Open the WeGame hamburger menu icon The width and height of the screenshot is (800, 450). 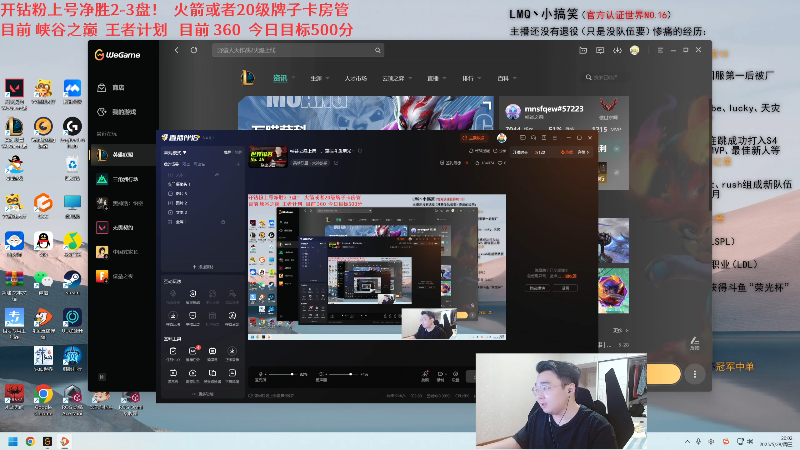(x=660, y=50)
